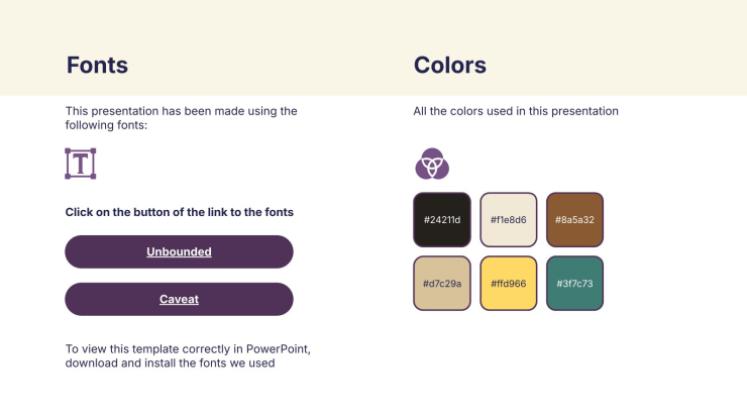Click the Fonts heading text
The width and height of the screenshot is (747, 420).
pos(97,65)
